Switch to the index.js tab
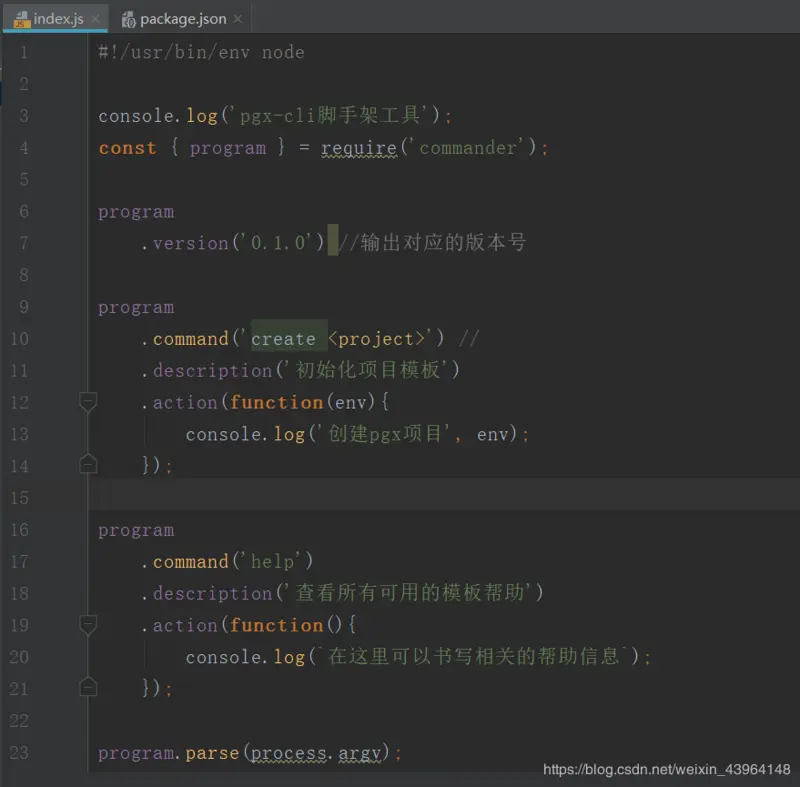This screenshot has height=787, width=800. (x=55, y=19)
